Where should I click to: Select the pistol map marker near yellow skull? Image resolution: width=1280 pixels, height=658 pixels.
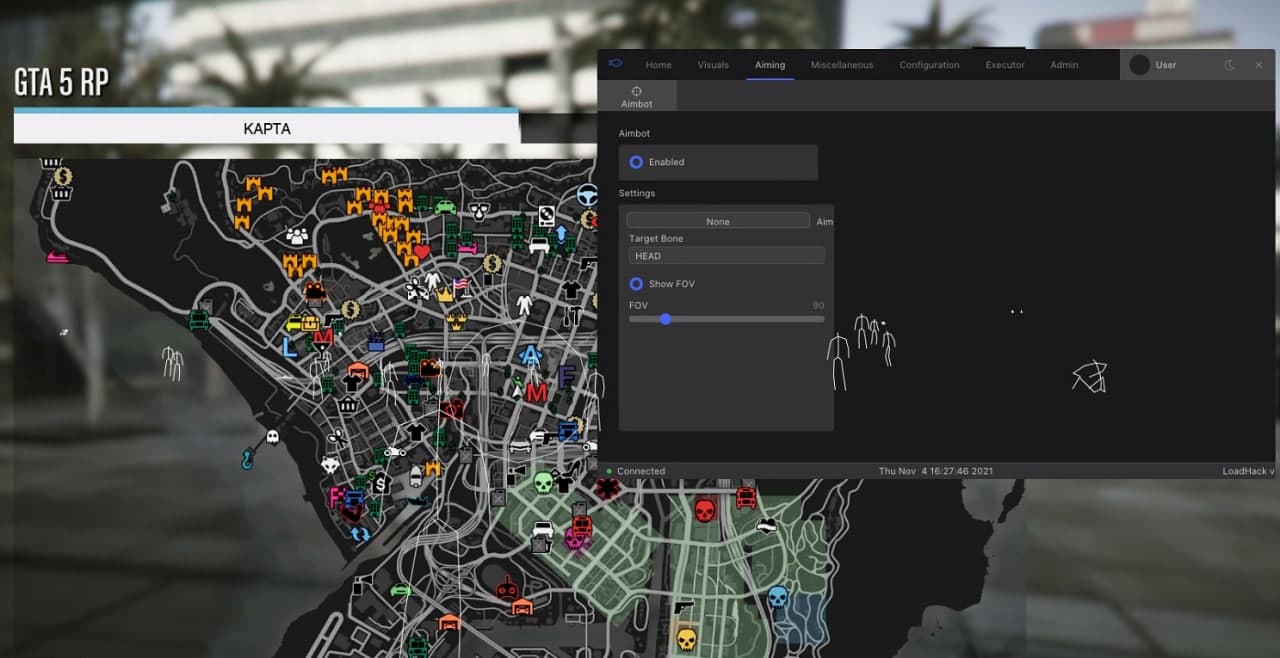pos(684,607)
